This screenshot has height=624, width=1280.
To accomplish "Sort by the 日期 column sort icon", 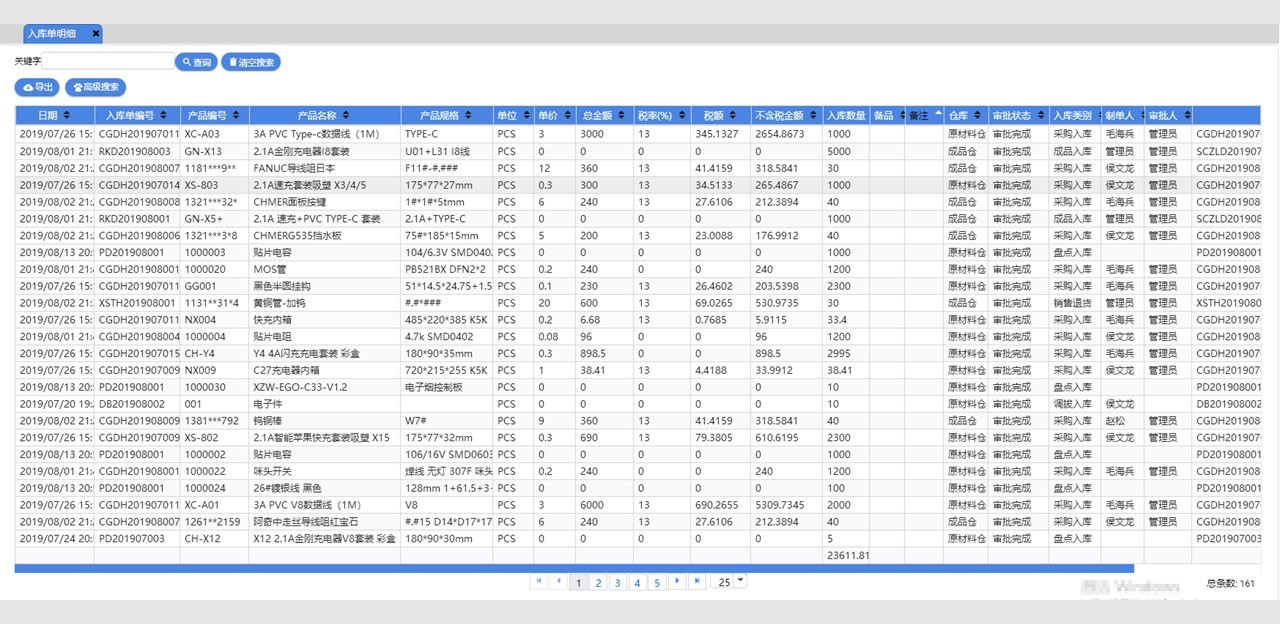I will [x=67, y=116].
